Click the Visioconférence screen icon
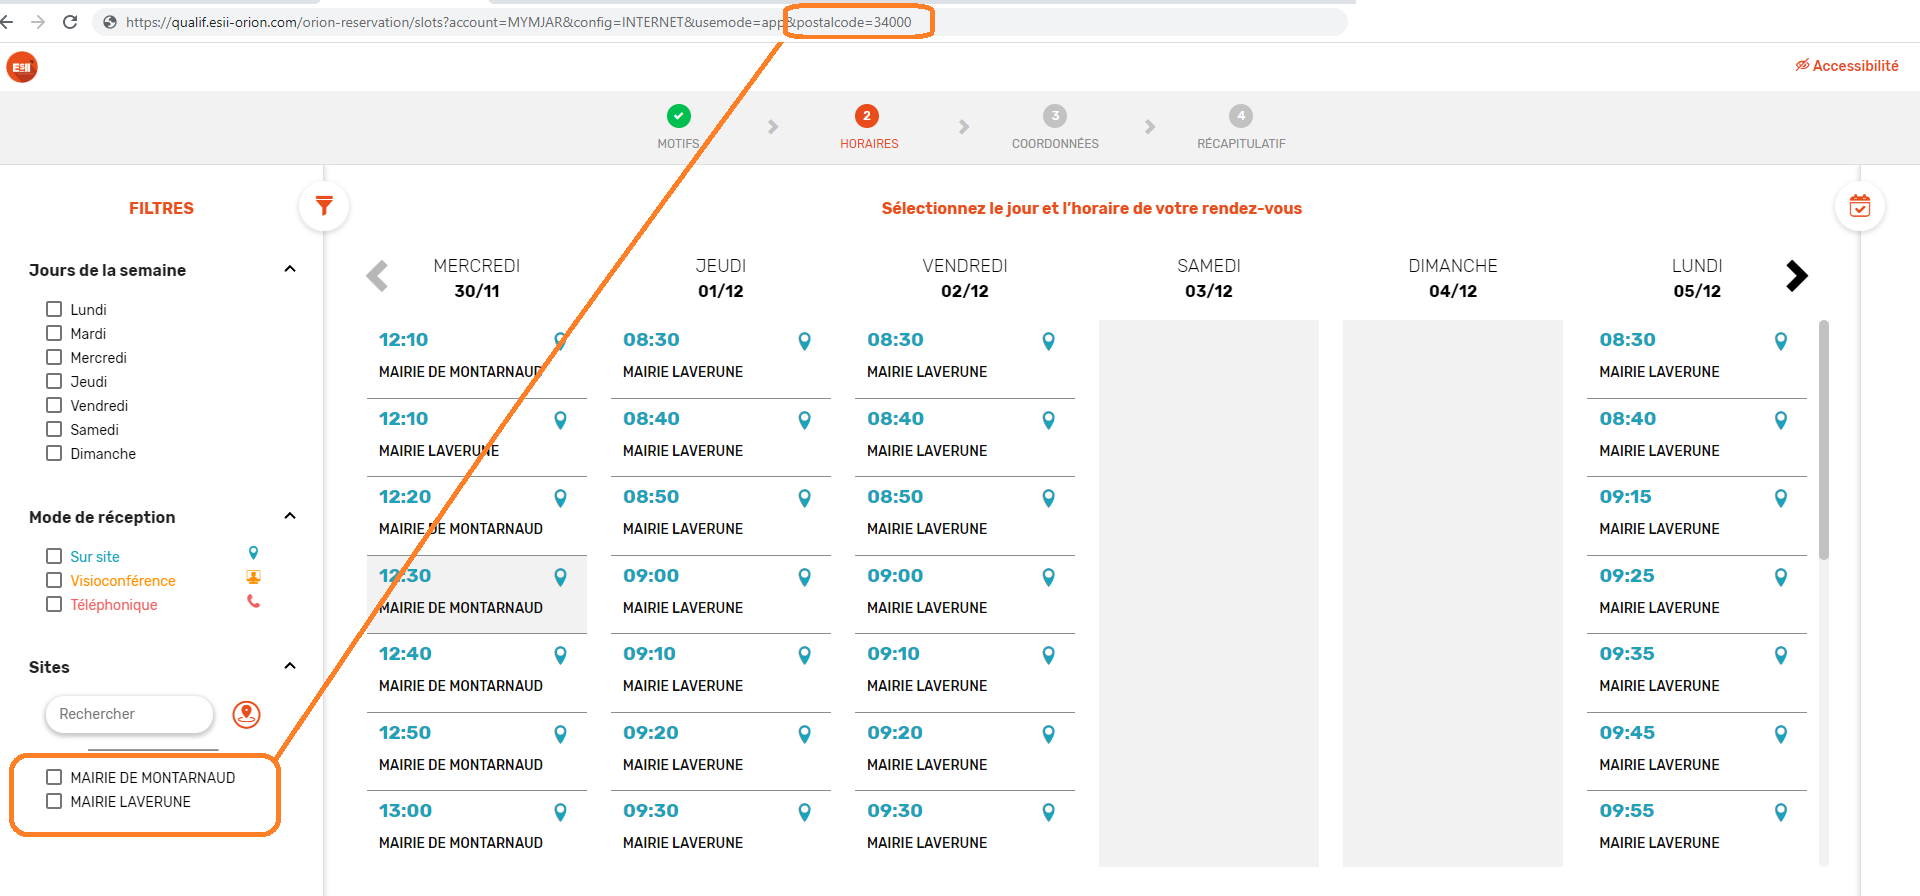This screenshot has height=896, width=1920. pos(254,577)
